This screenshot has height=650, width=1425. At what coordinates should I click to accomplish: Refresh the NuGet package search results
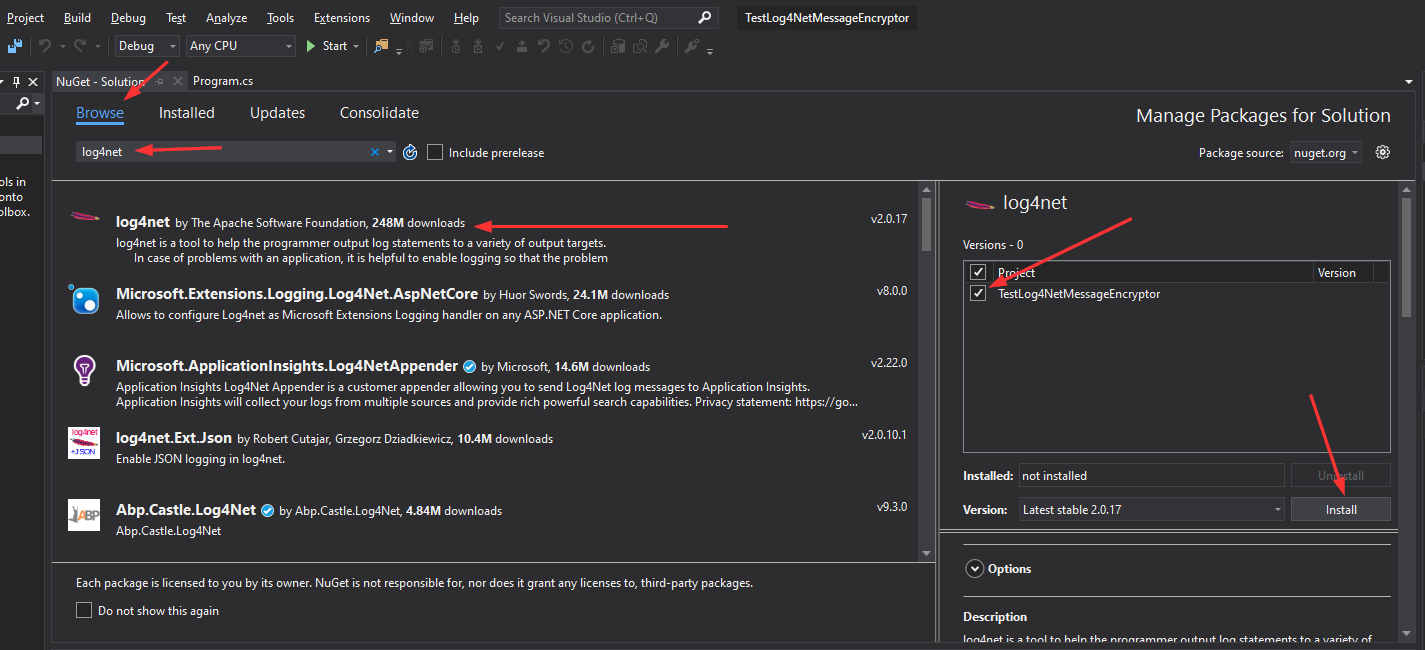click(410, 152)
